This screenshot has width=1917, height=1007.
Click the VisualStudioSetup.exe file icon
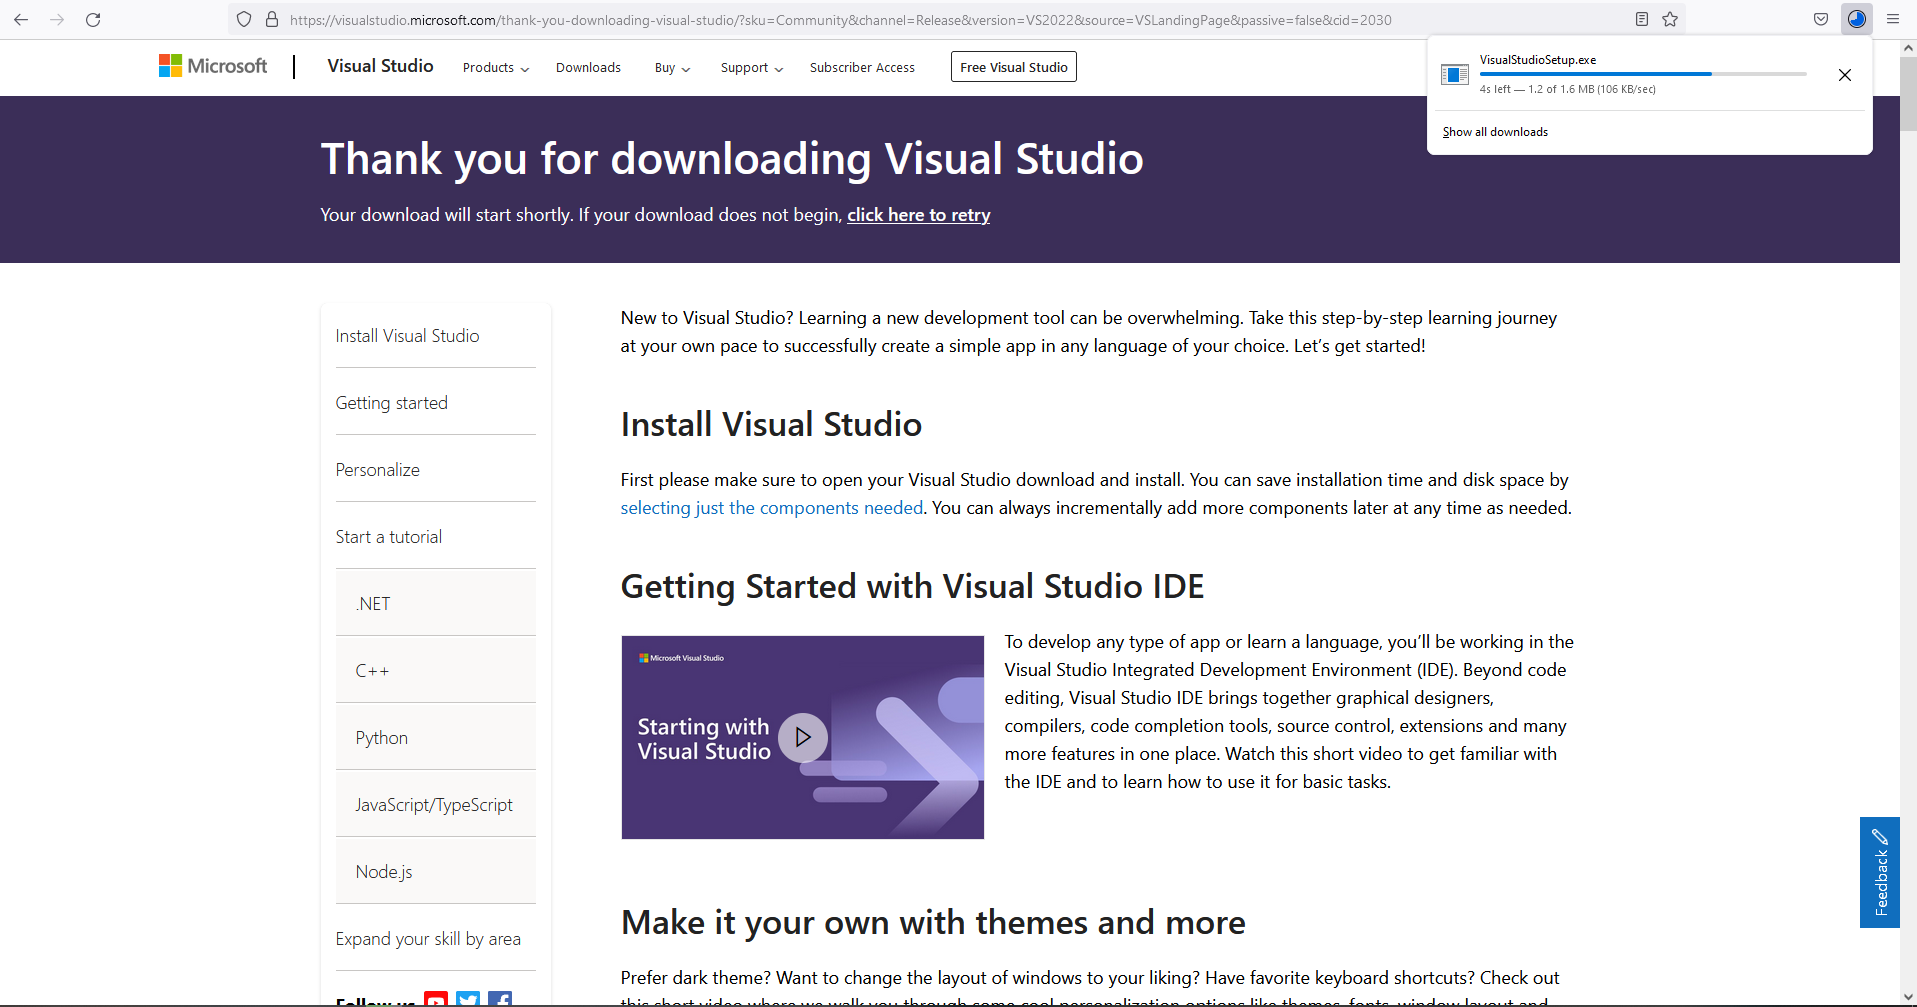[x=1455, y=74]
